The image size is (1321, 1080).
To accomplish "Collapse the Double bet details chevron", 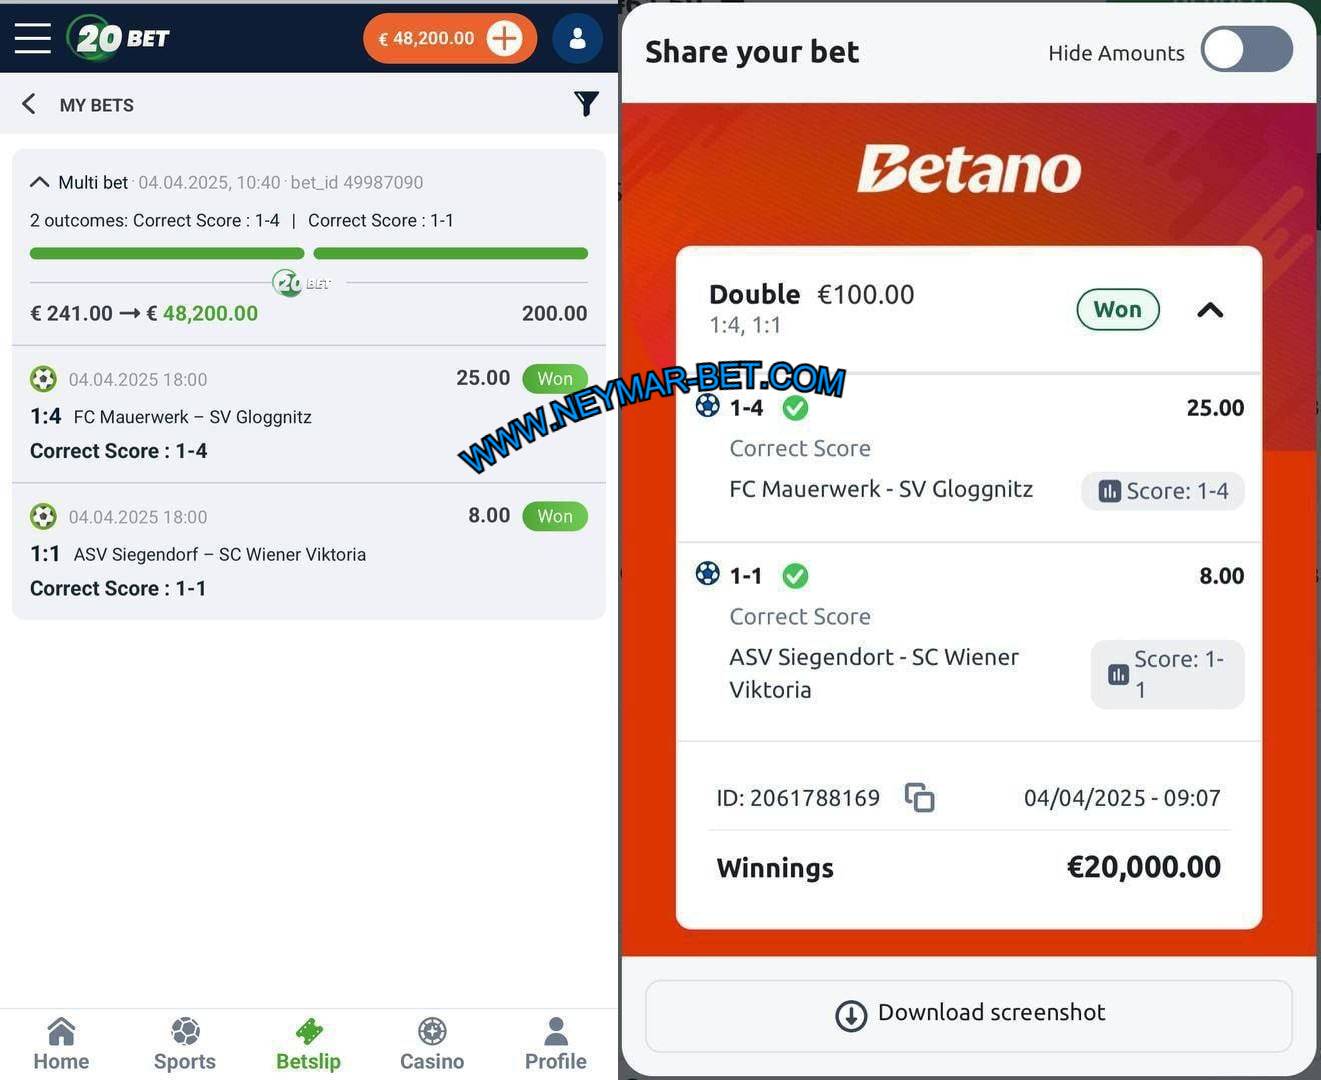I will [x=1210, y=310].
